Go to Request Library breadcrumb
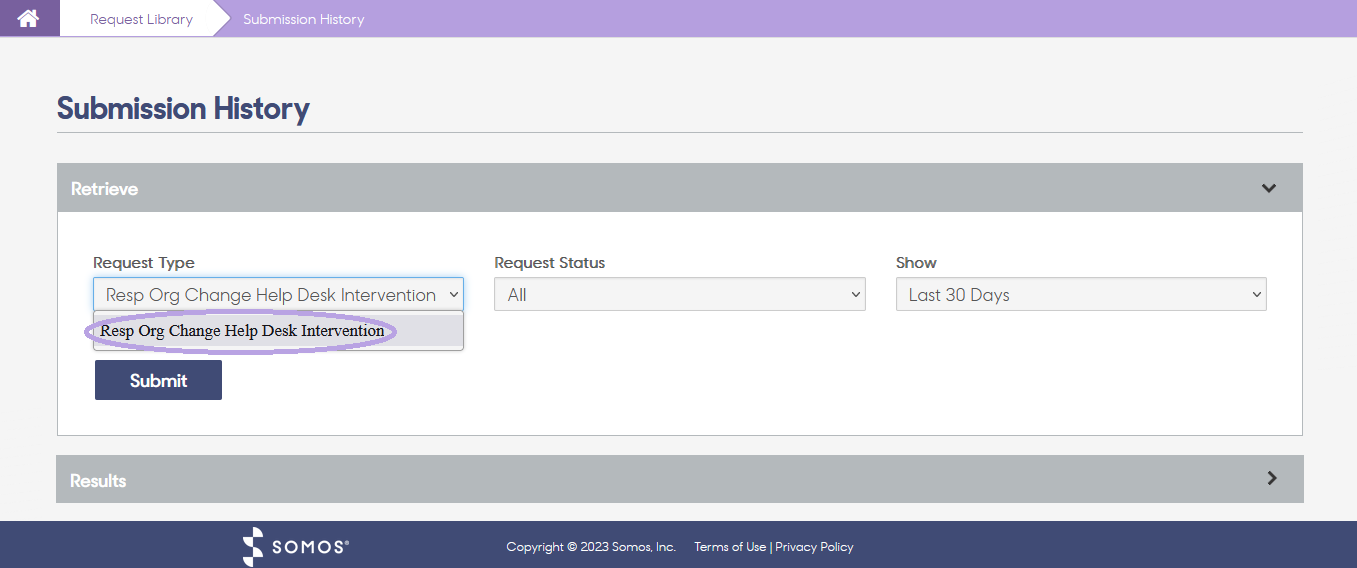Viewport: 1357px width, 568px height. coord(141,19)
